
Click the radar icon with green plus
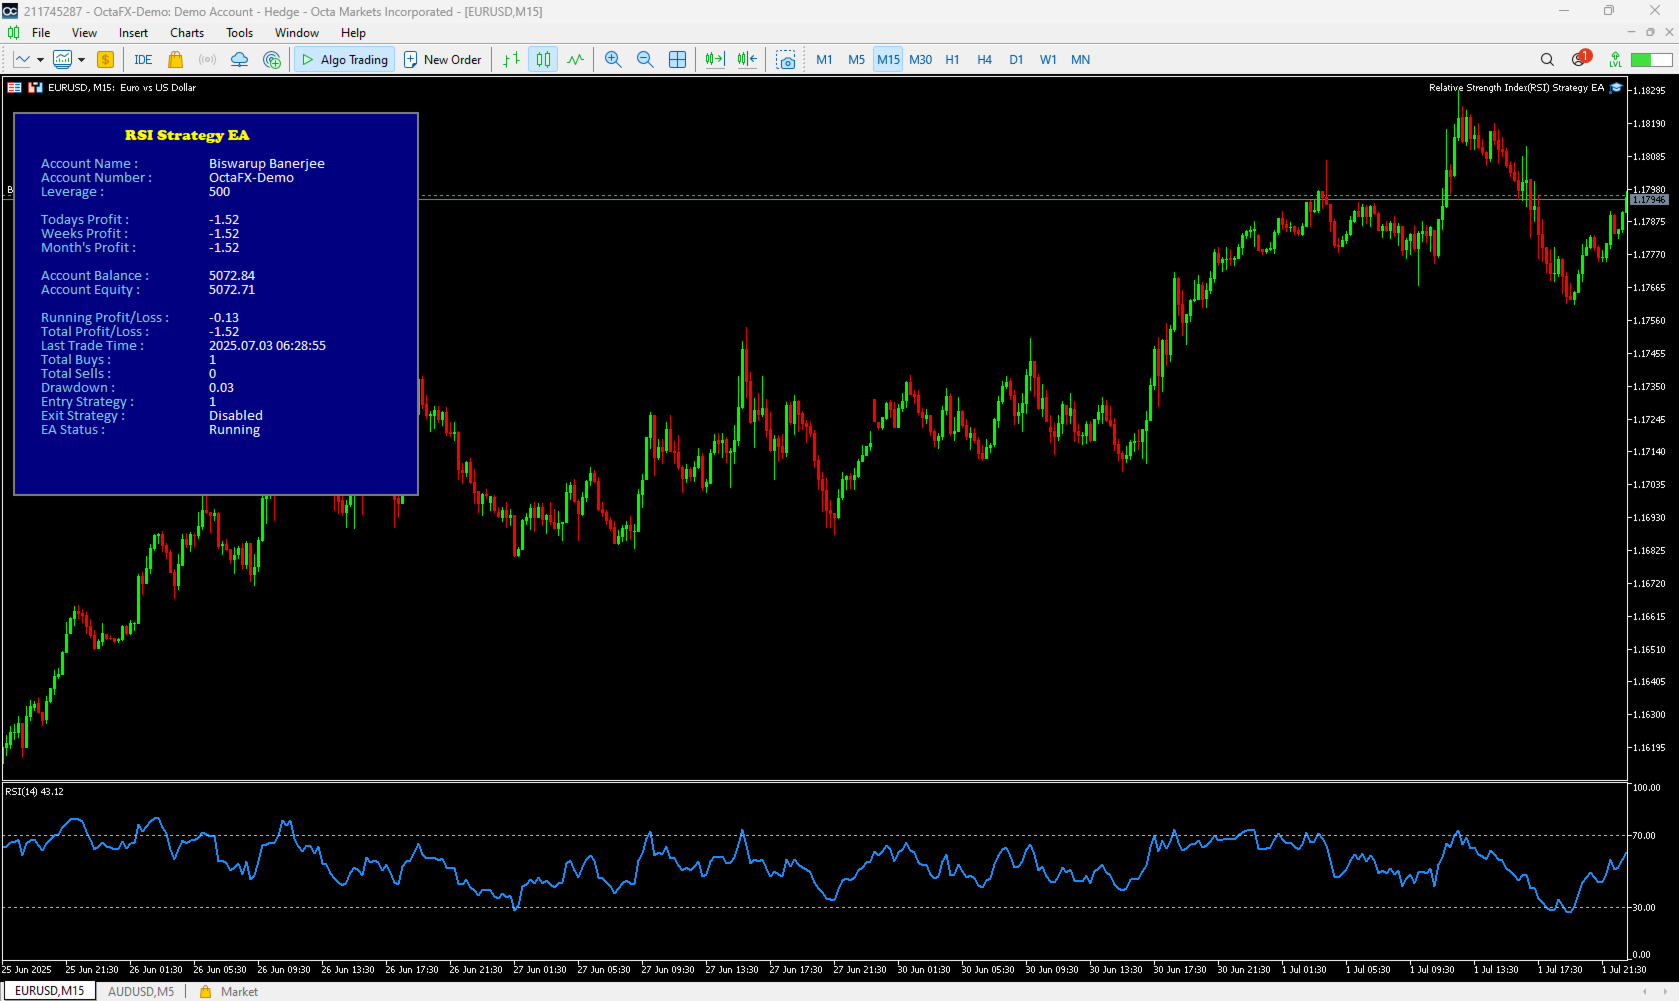point(271,60)
